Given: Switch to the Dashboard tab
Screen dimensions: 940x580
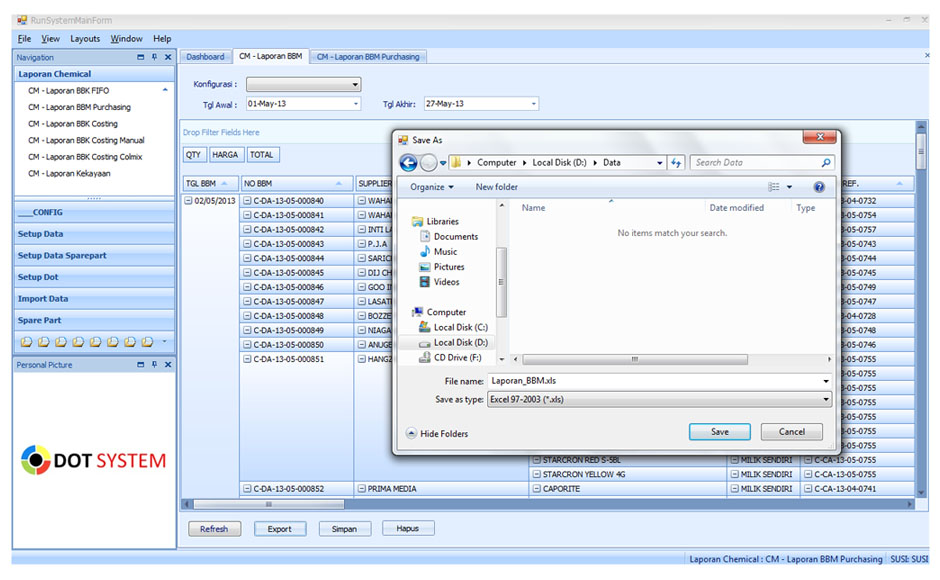Looking at the screenshot, I should click(x=205, y=57).
